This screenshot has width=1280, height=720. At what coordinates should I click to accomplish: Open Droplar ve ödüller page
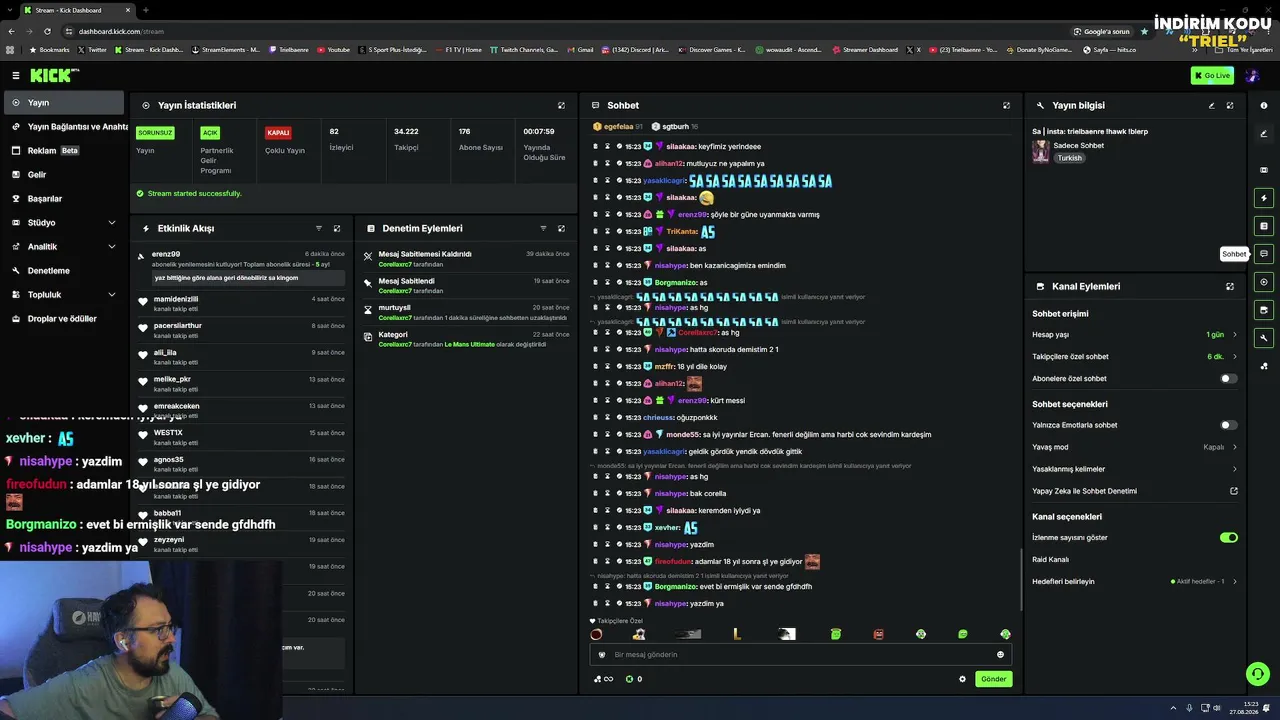click(64, 319)
